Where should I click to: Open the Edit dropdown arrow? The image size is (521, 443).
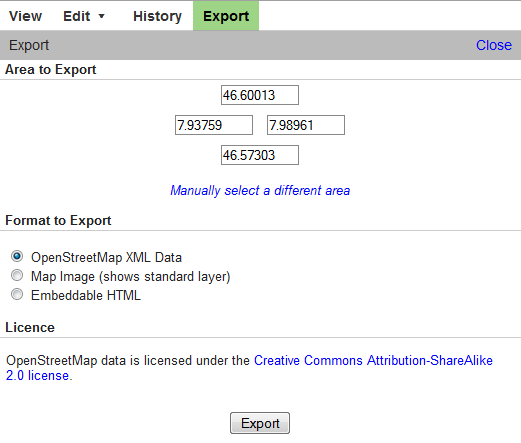pyautogui.click(x=102, y=16)
